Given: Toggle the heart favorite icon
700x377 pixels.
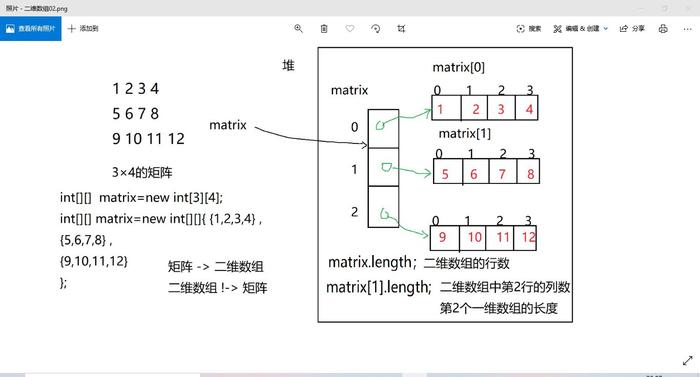Looking at the screenshot, I should [350, 29].
